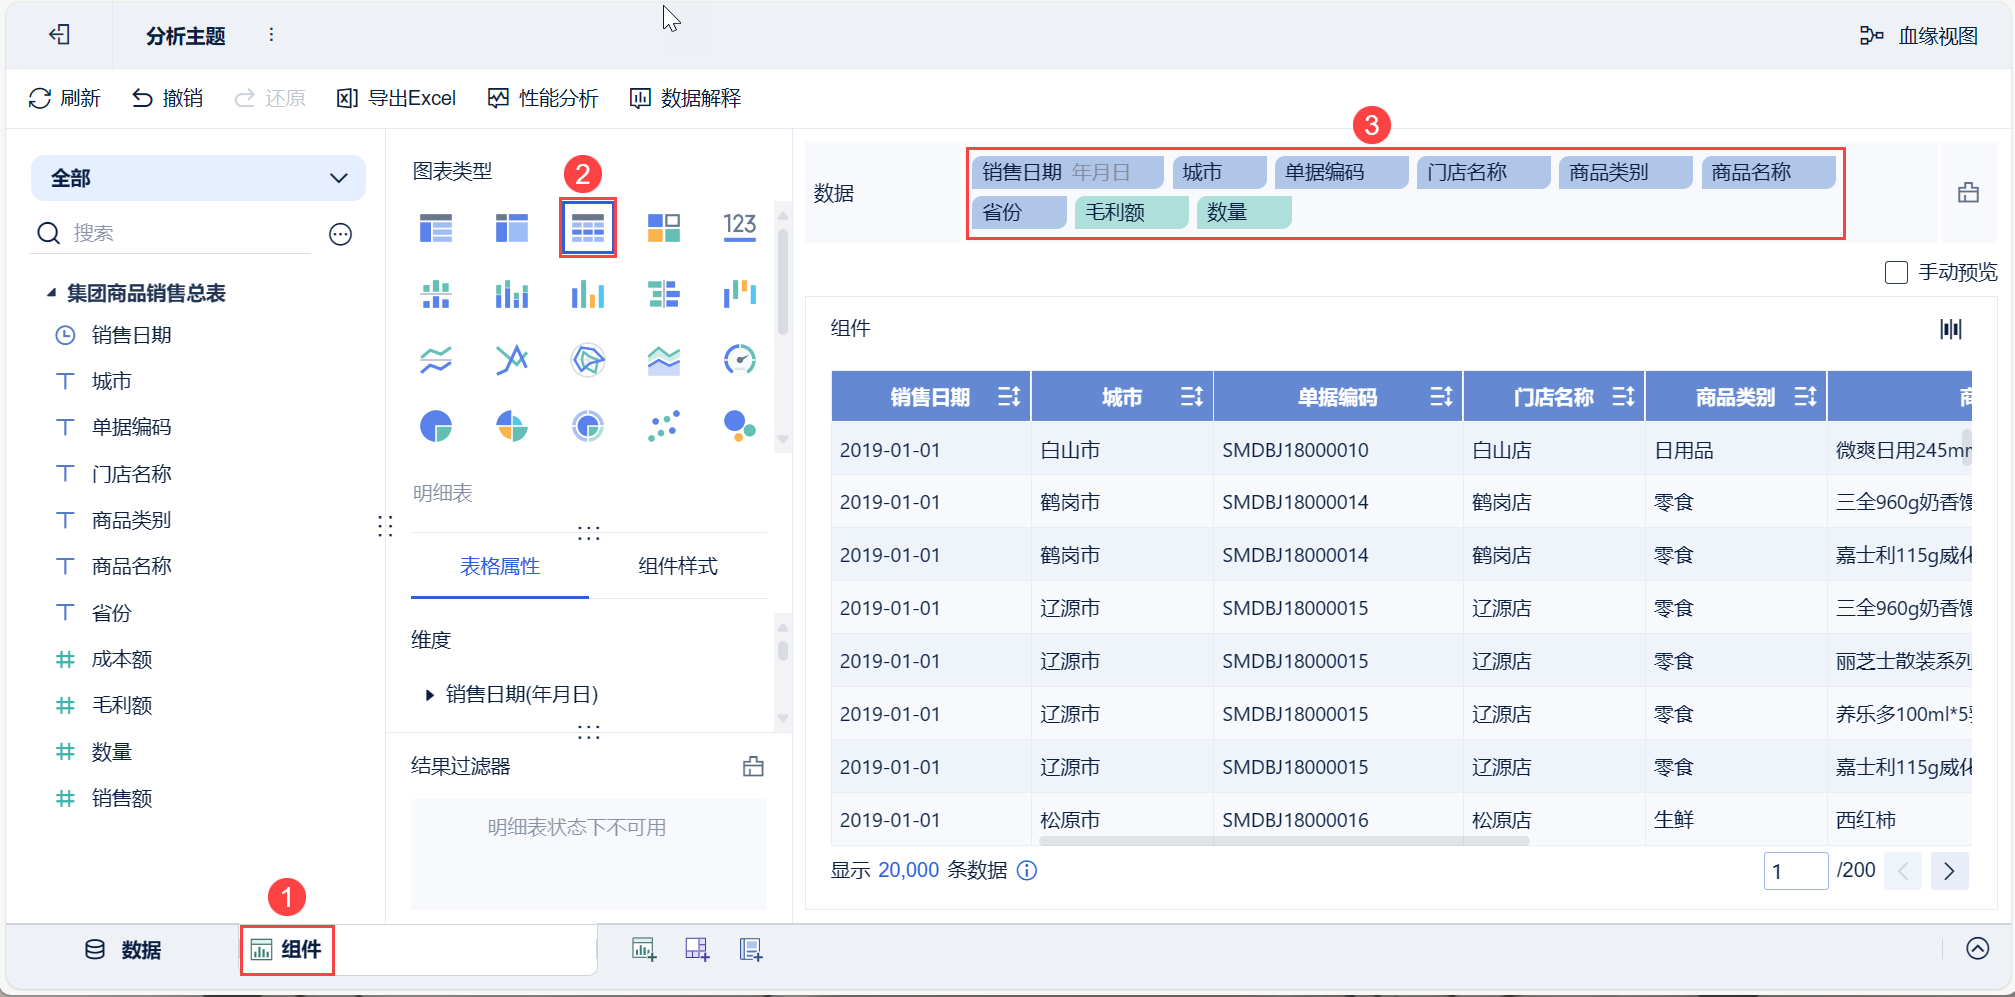
Task: Expand the 销售日期(年月日) dimension
Action: click(x=429, y=694)
